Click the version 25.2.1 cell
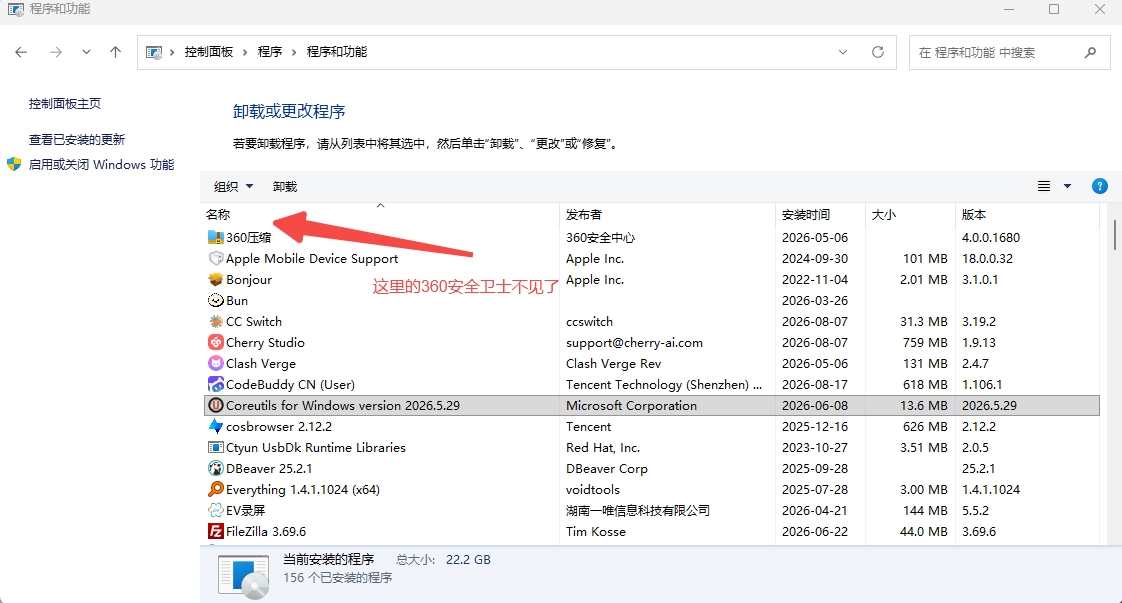Image resolution: width=1122 pixels, height=603 pixels. [977, 469]
